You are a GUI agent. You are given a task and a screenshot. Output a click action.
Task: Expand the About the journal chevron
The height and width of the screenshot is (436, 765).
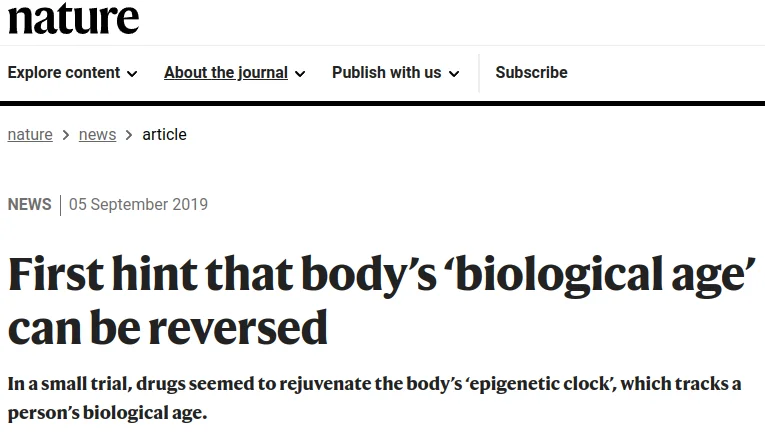[x=300, y=73]
